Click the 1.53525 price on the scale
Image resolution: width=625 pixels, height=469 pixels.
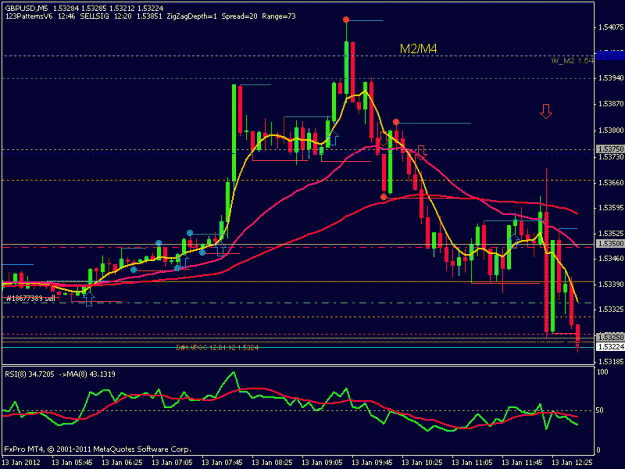(611, 233)
